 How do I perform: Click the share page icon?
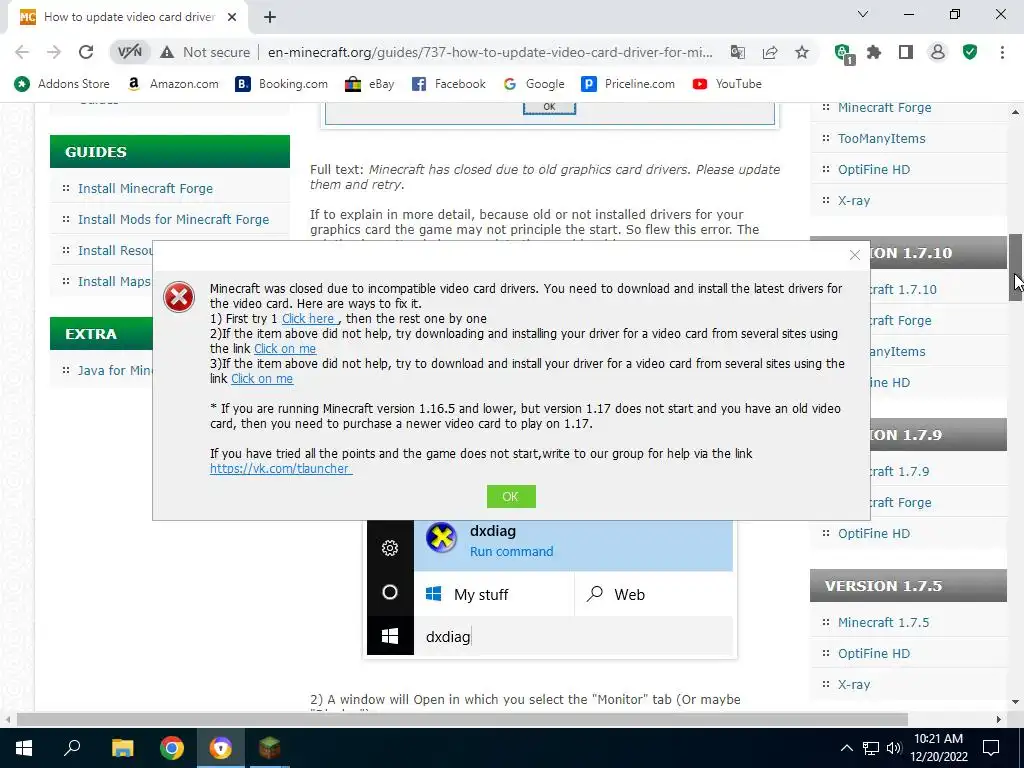[770, 52]
